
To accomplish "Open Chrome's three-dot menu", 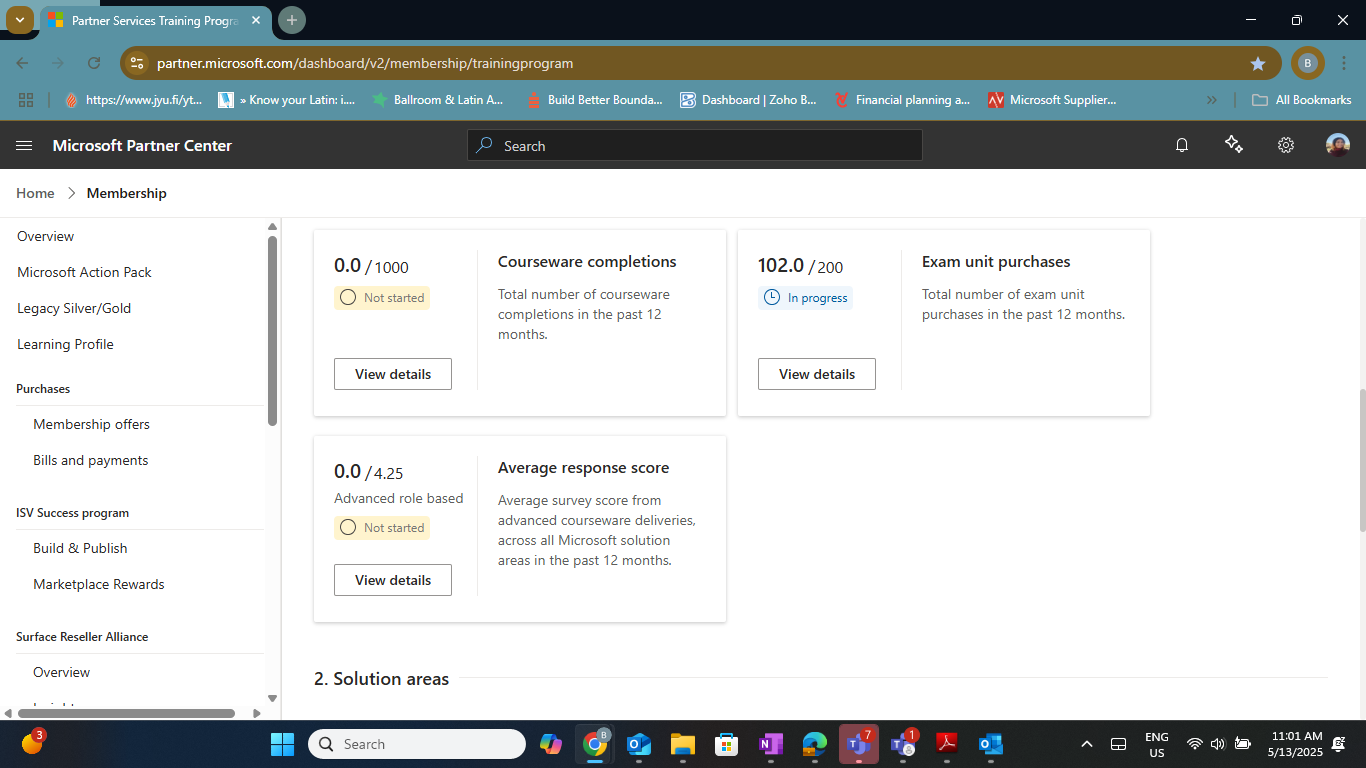I will [x=1343, y=62].
